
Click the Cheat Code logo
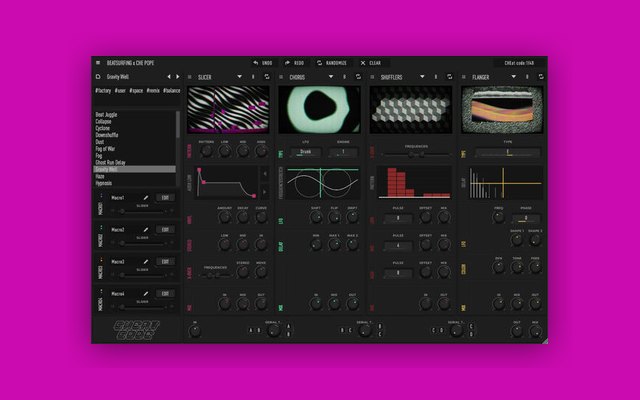[136, 330]
